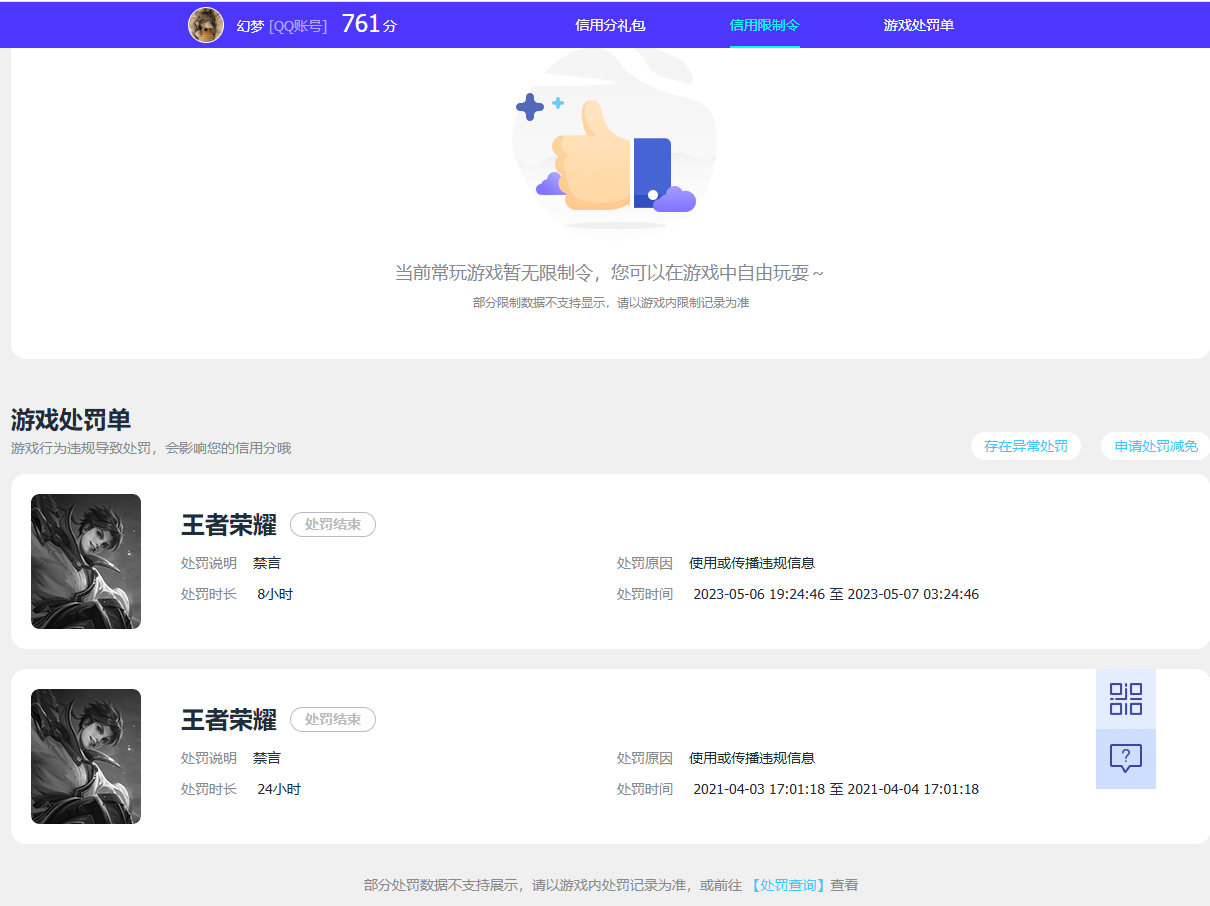Click the time range starting 2021-04-03 17:01:18

[836, 789]
